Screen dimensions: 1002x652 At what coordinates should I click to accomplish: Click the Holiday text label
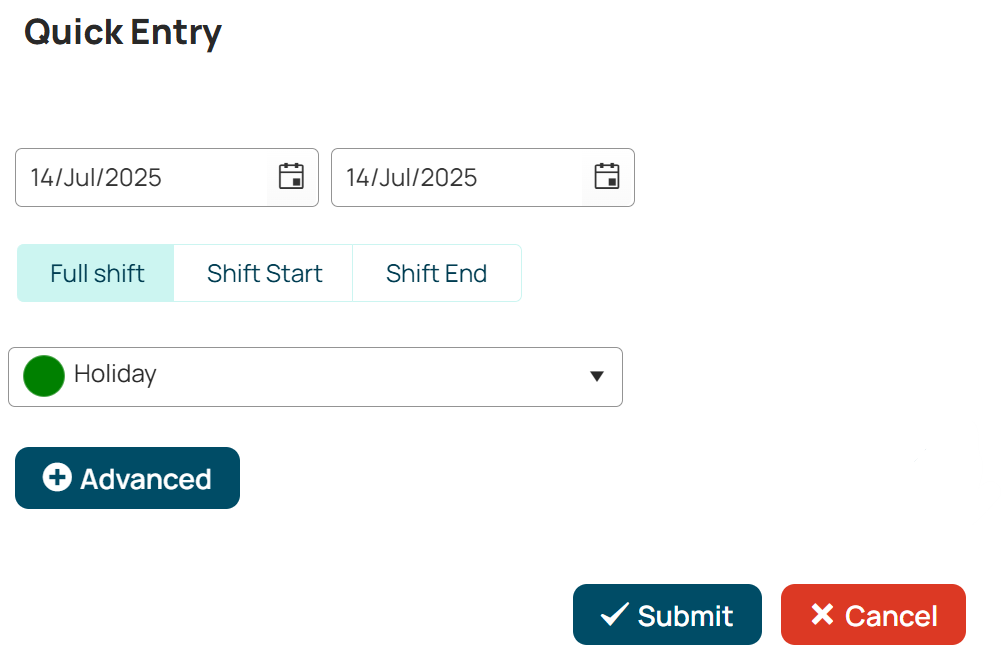coord(115,375)
